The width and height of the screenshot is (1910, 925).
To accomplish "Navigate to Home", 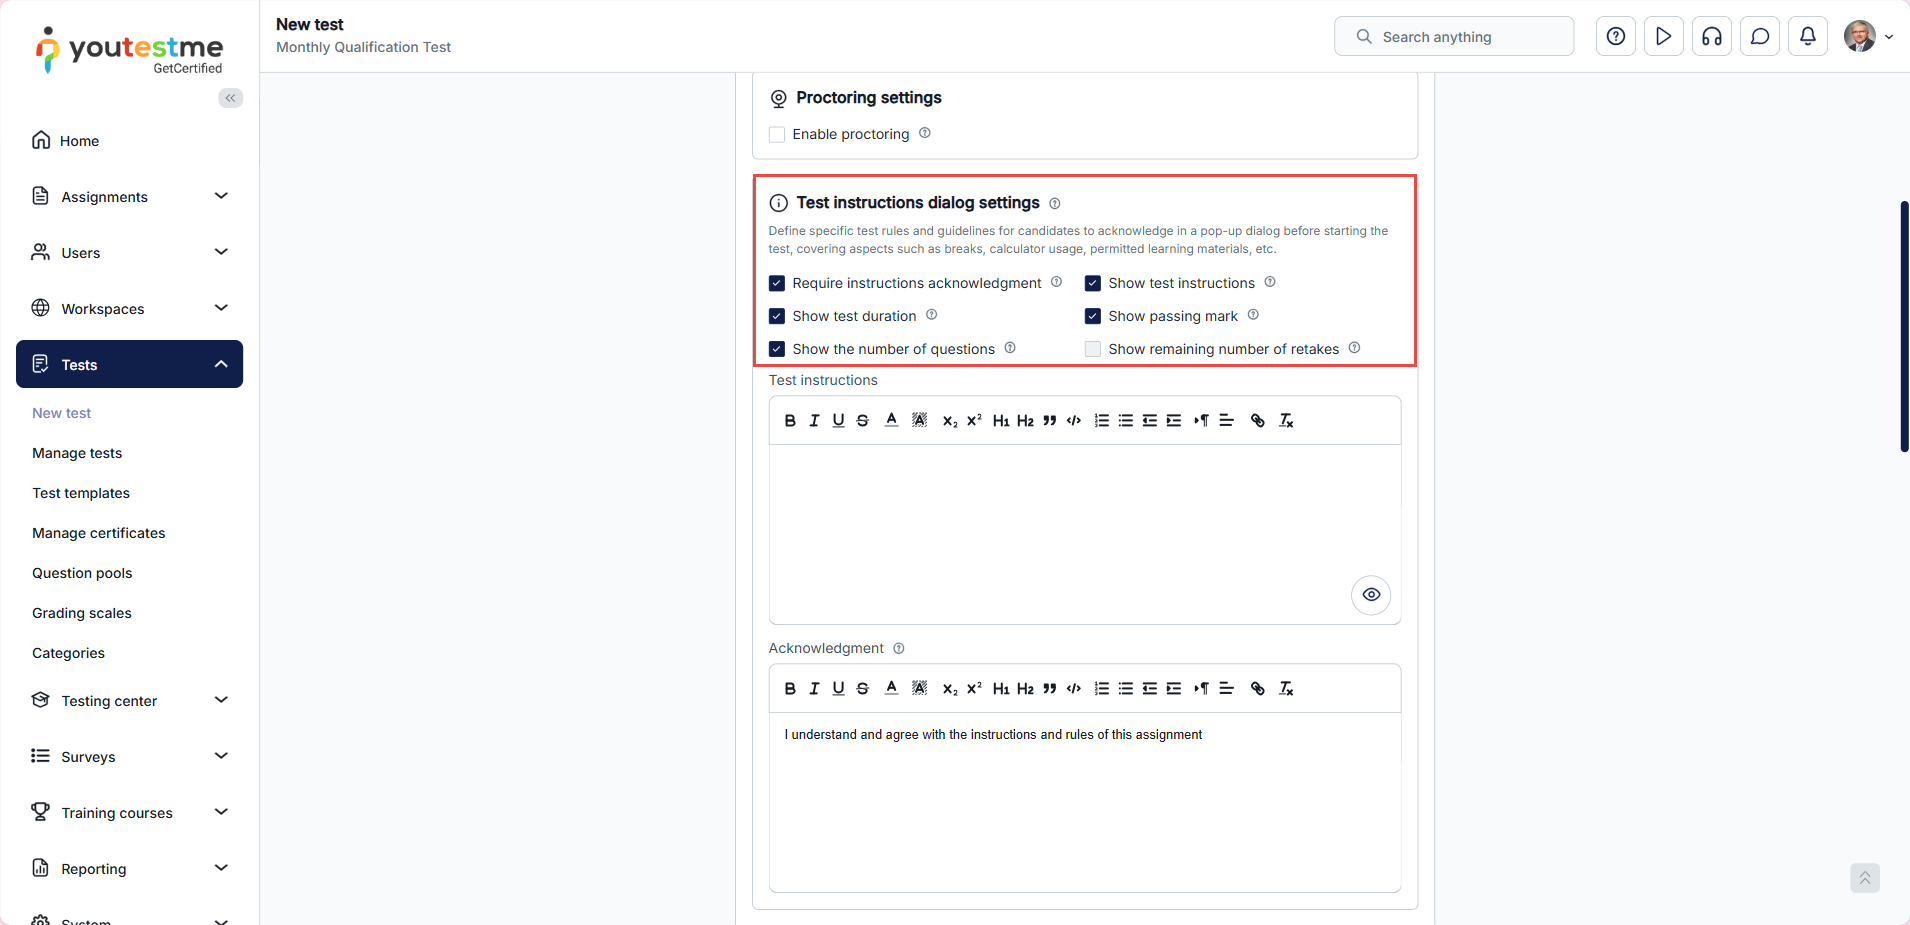I will [x=79, y=141].
